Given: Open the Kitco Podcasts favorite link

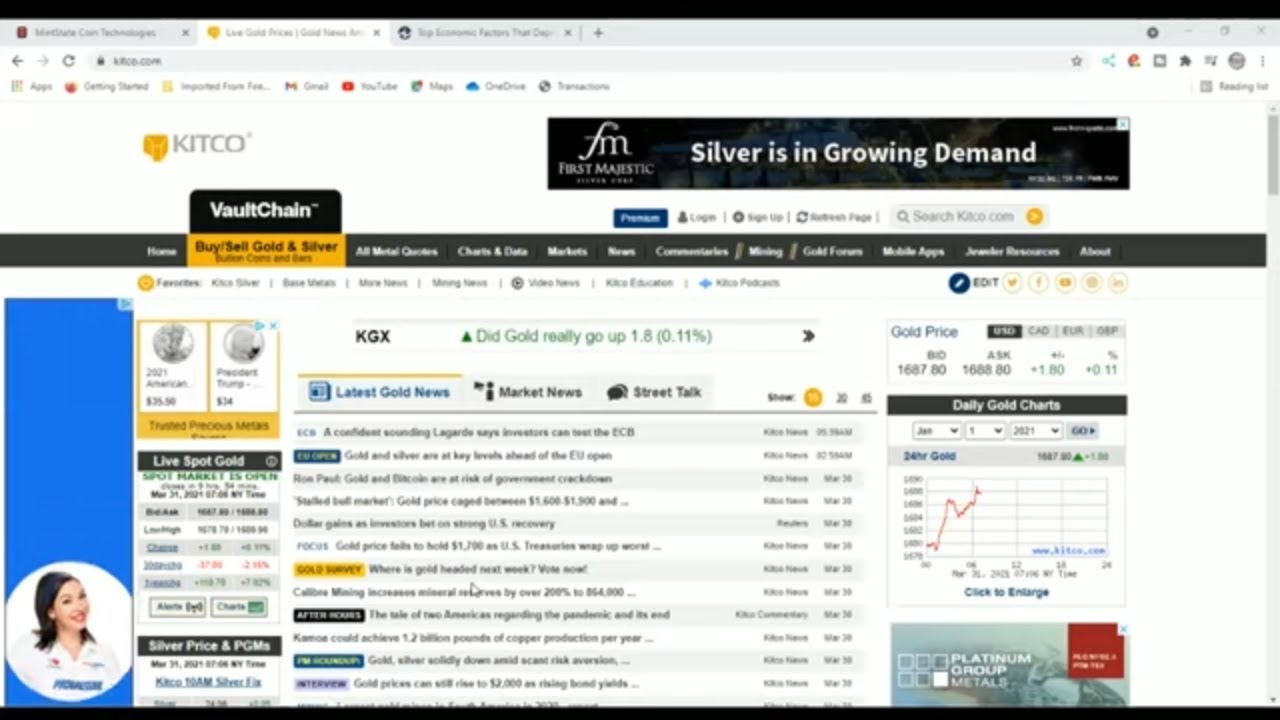Looking at the screenshot, I should (739, 283).
